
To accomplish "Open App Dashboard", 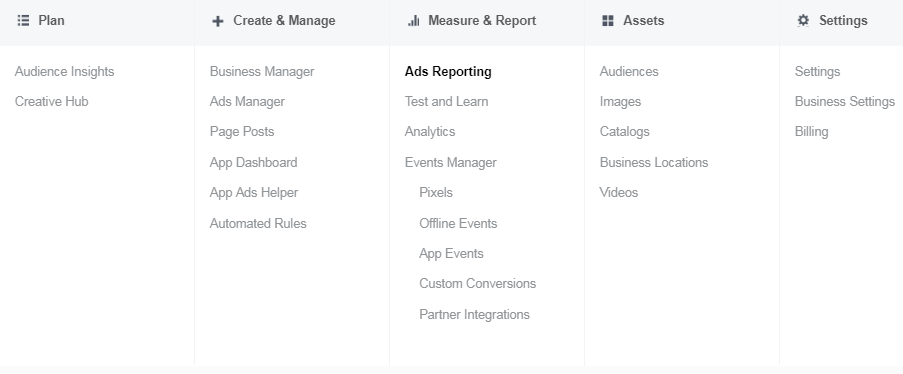I will (x=253, y=163).
